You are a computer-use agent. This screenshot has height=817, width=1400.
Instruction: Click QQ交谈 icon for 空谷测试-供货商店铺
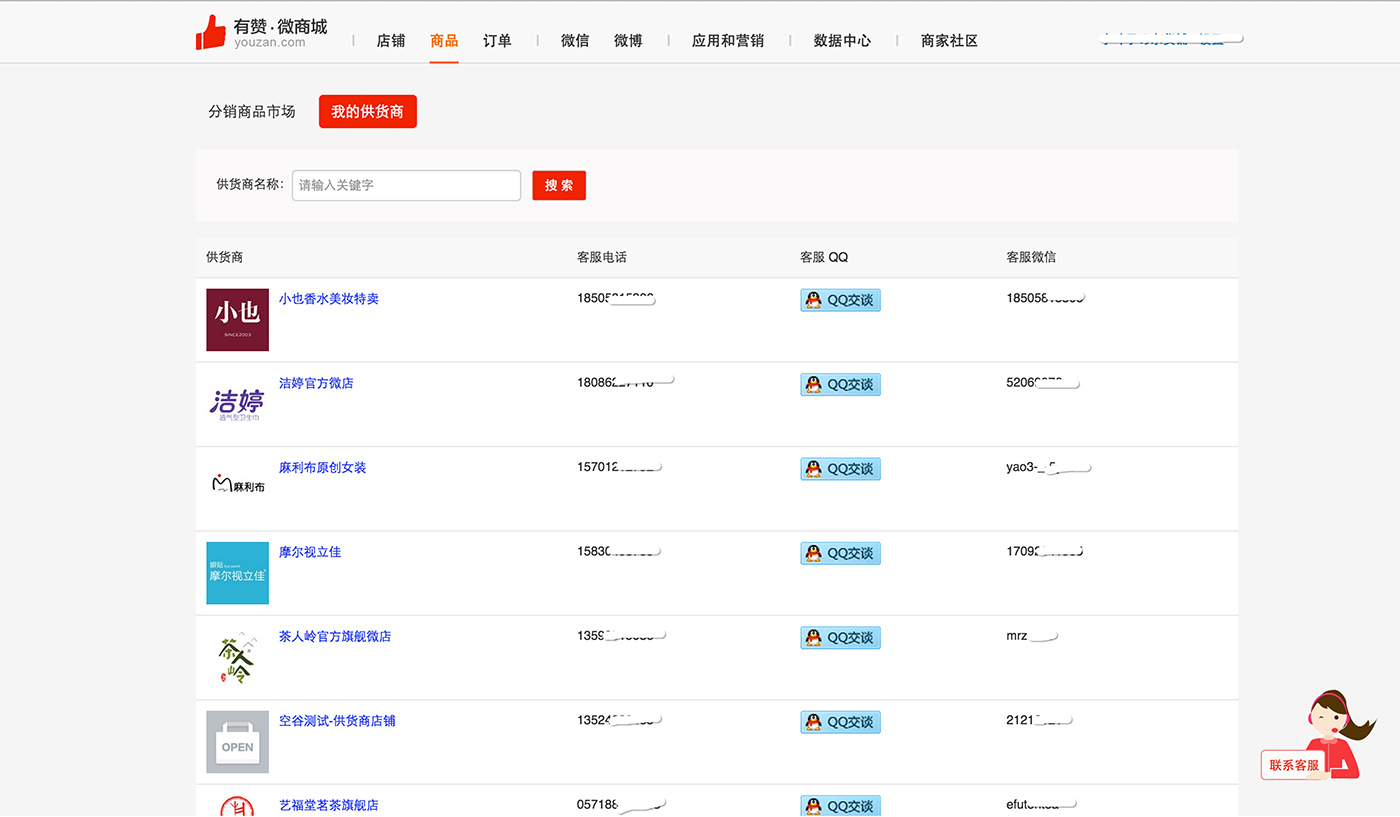[840, 722]
